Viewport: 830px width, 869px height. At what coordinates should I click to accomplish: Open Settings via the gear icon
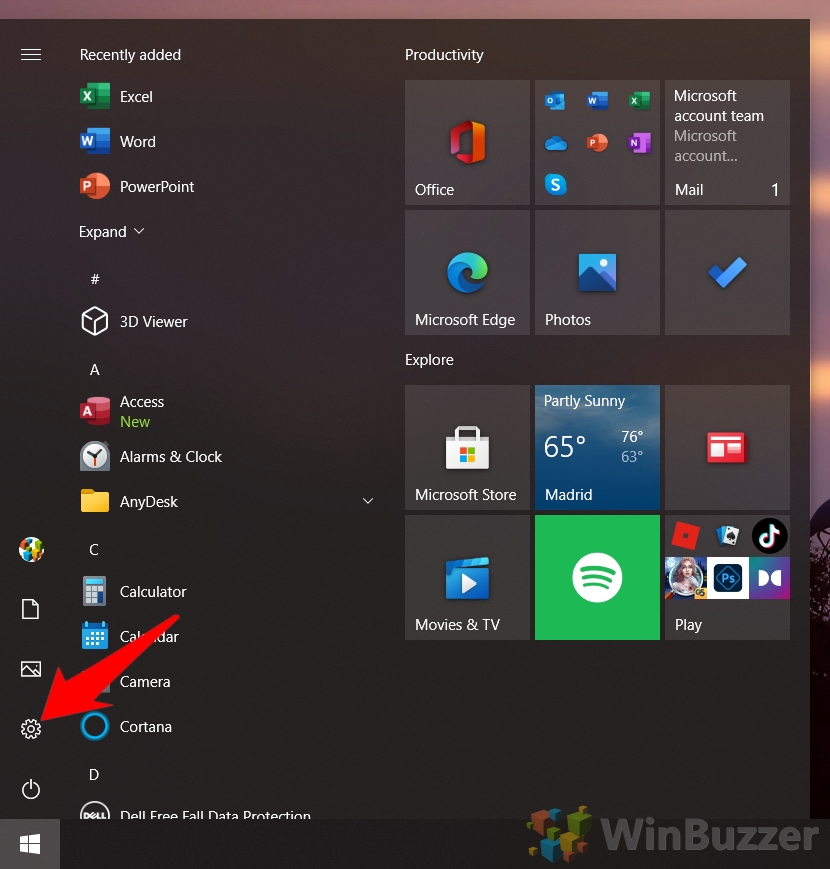tap(30, 729)
